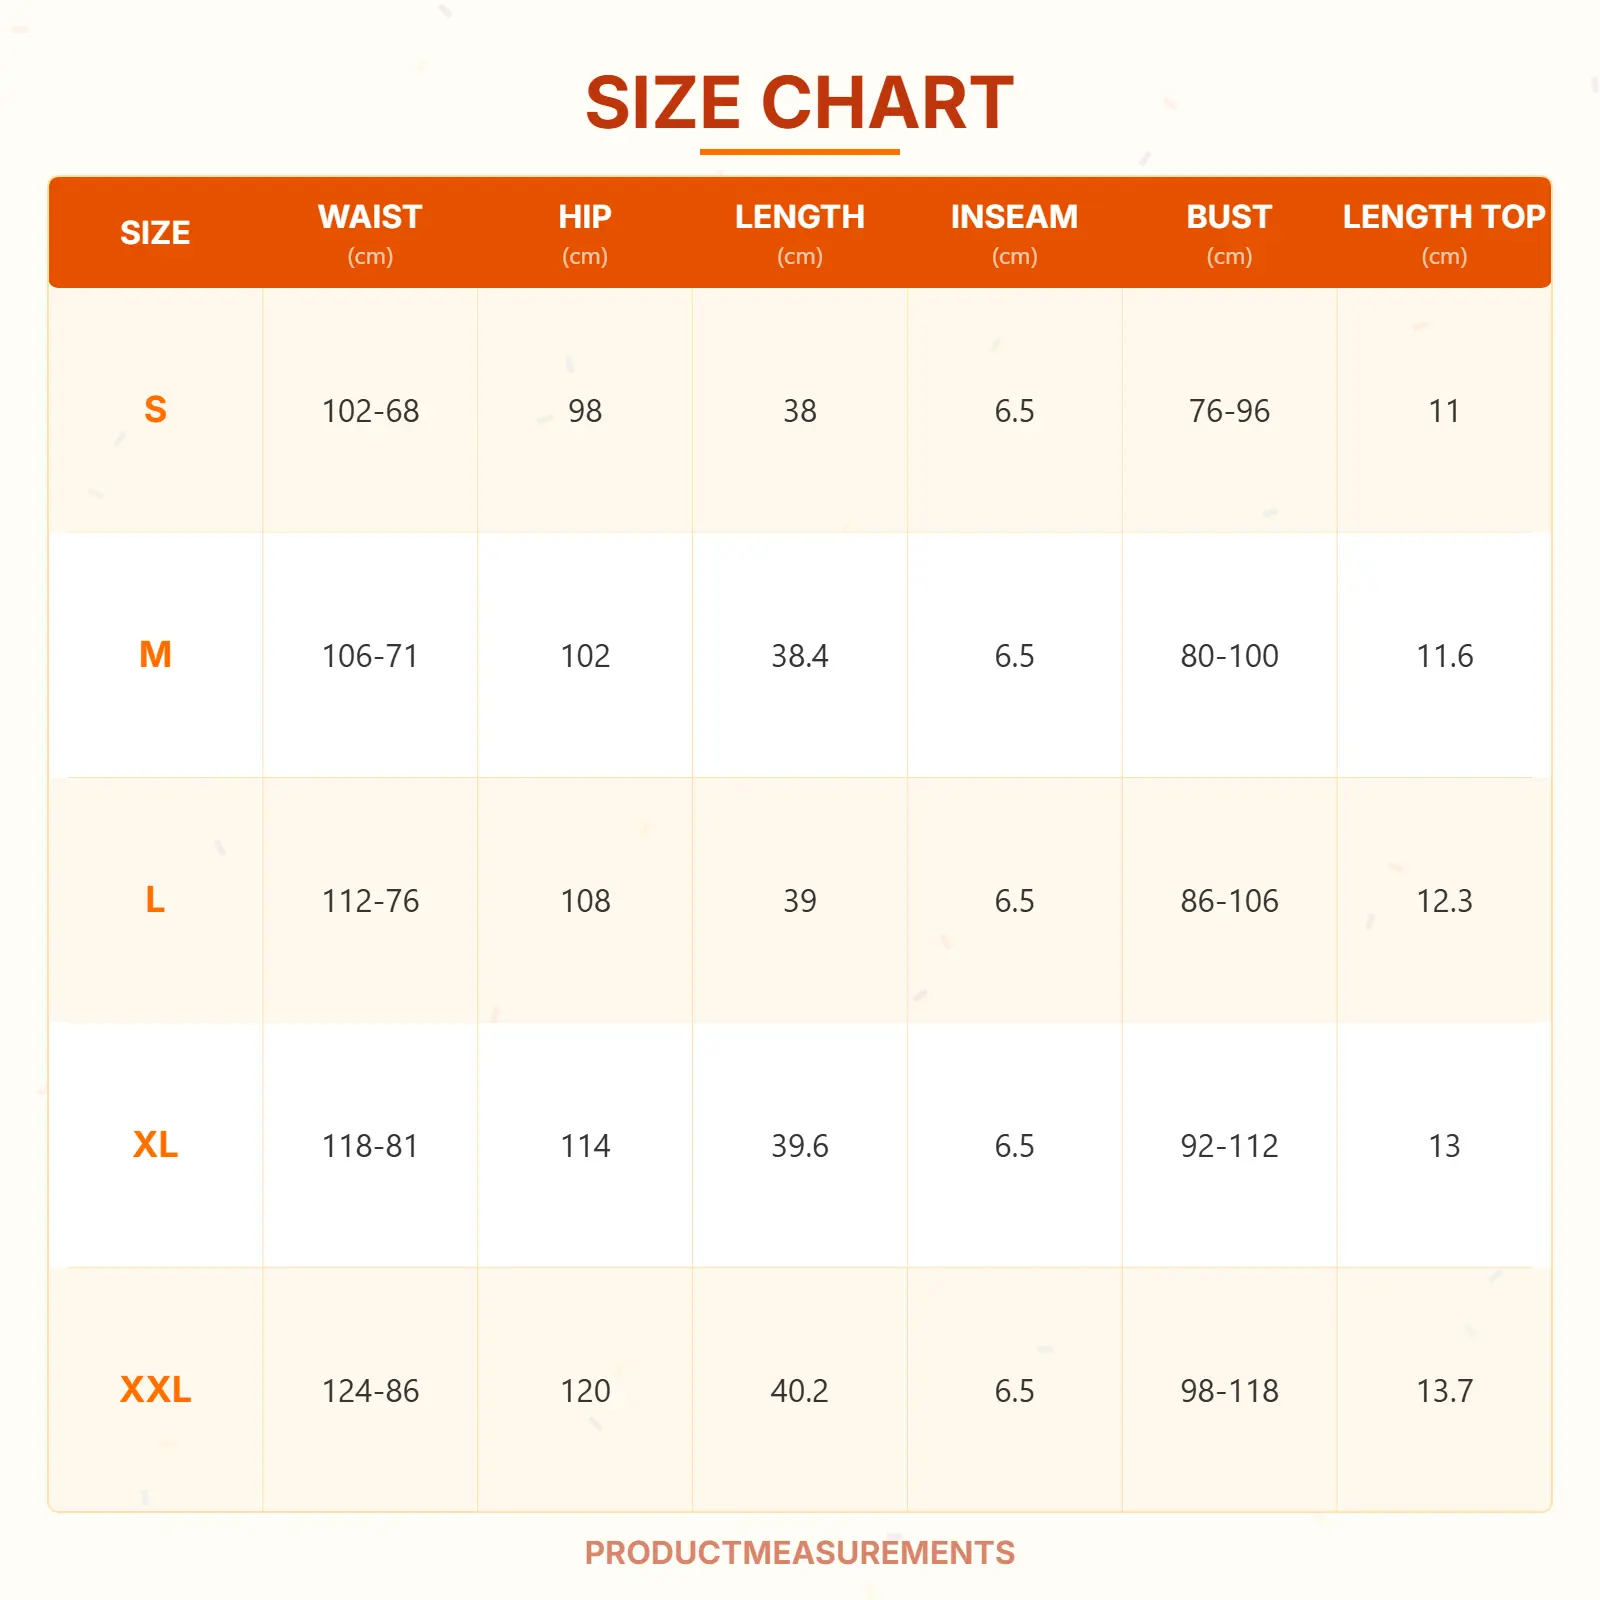
Task: Click the BUST column header
Action: tap(1229, 218)
